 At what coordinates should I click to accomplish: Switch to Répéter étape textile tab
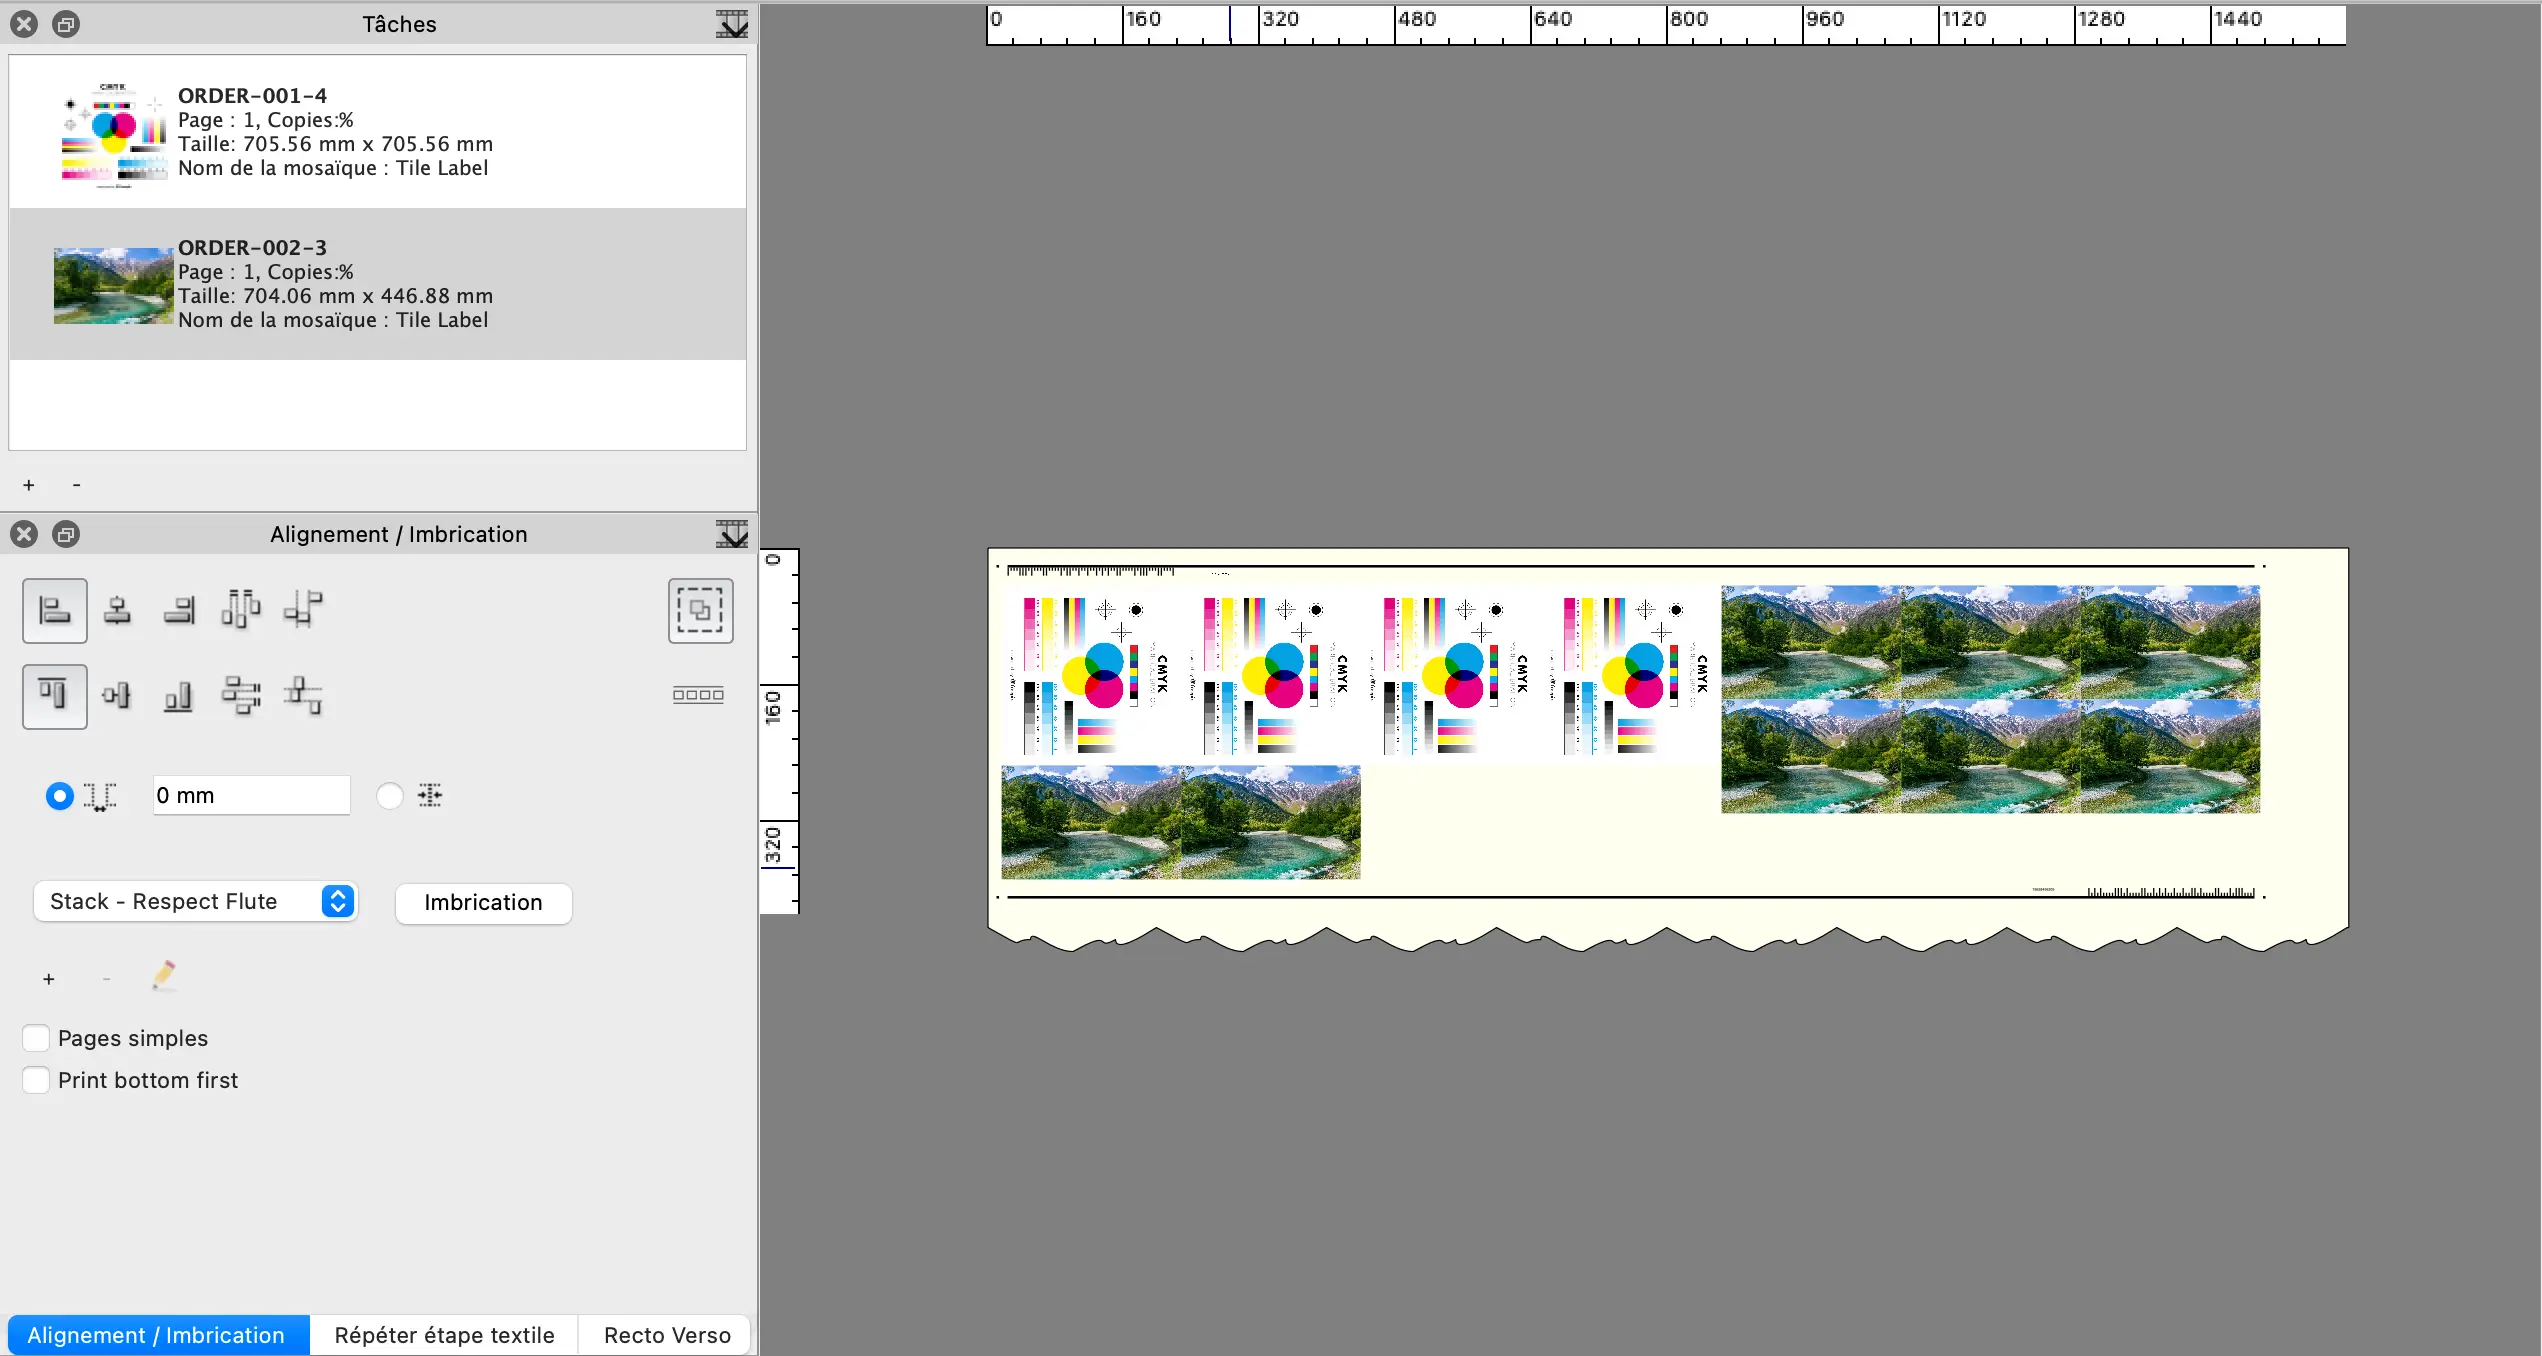(x=444, y=1335)
